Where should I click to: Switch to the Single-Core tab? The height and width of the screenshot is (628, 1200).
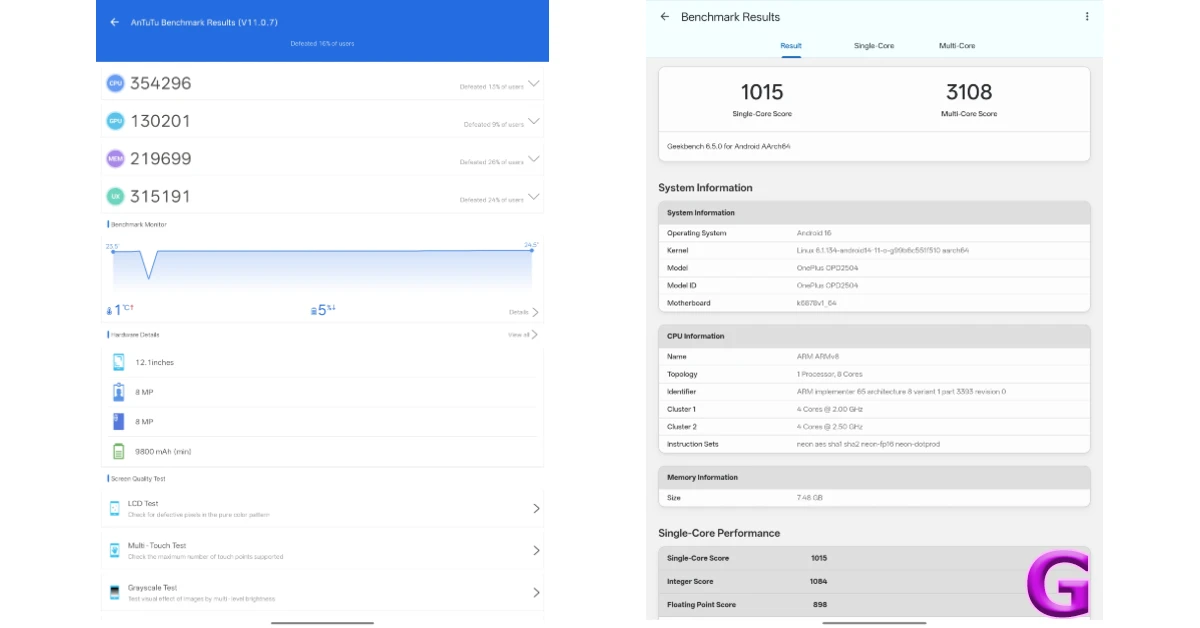(873, 46)
